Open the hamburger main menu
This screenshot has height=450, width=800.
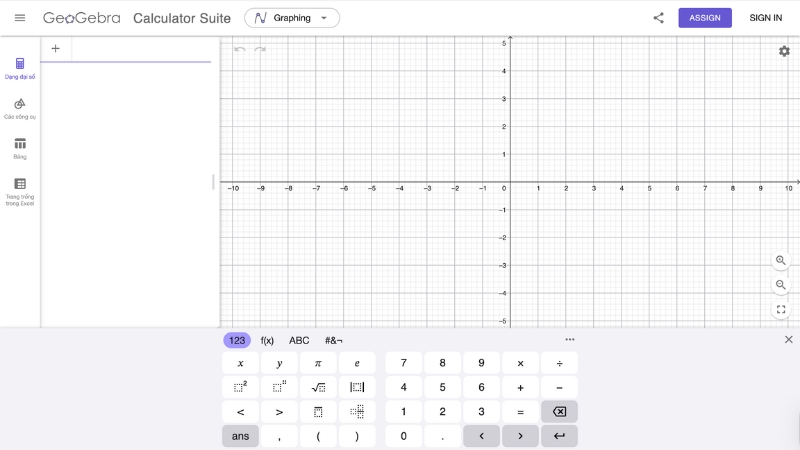pos(20,18)
